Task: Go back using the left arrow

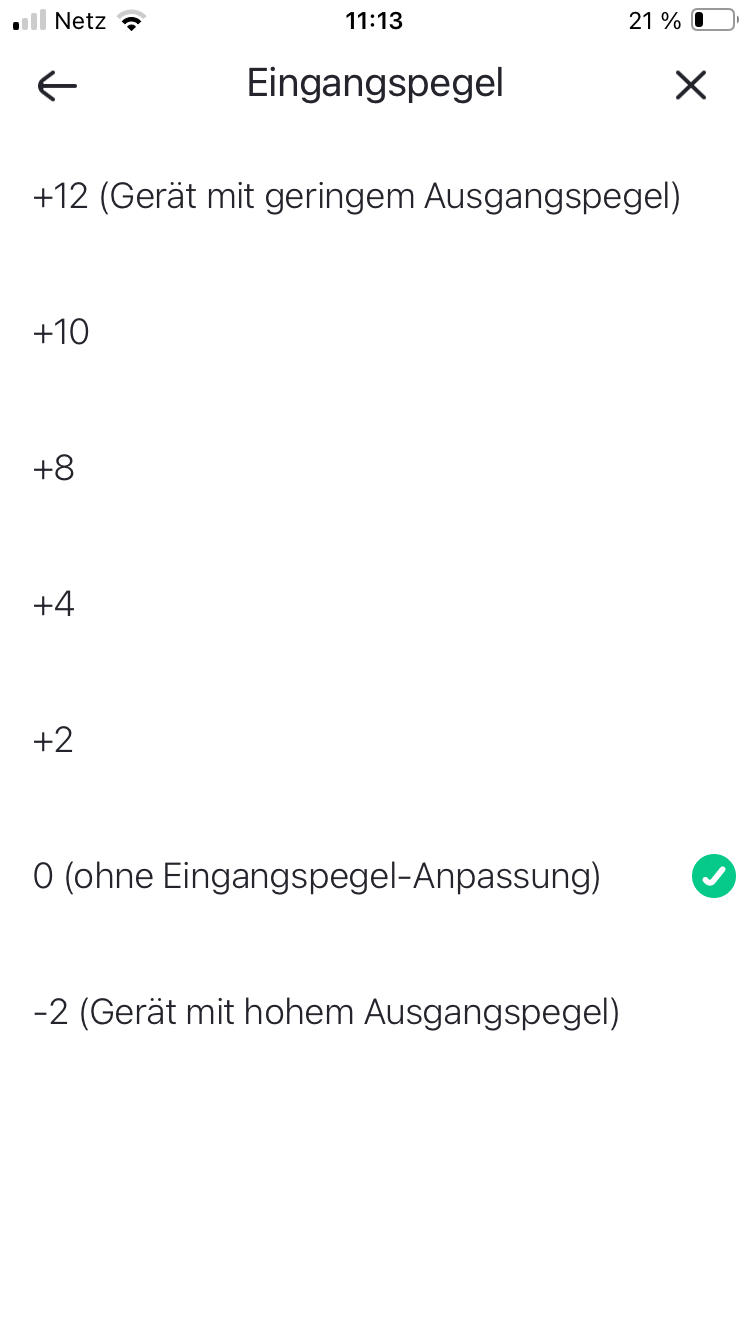Action: pyautogui.click(x=57, y=86)
